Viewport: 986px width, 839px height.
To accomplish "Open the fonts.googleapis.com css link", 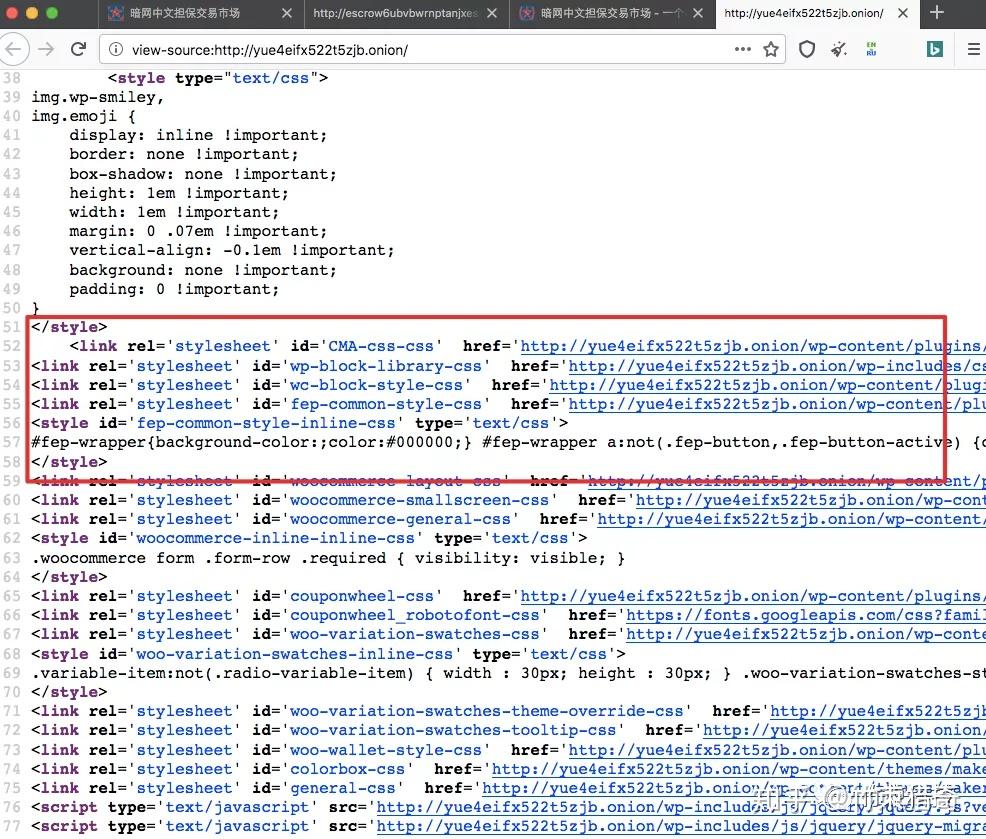I will click(x=806, y=615).
